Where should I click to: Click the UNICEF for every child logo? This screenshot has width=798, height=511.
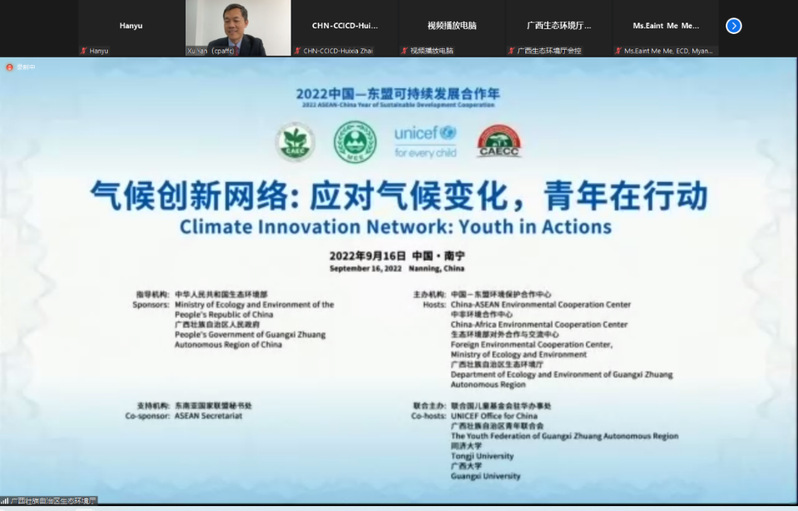click(x=425, y=141)
